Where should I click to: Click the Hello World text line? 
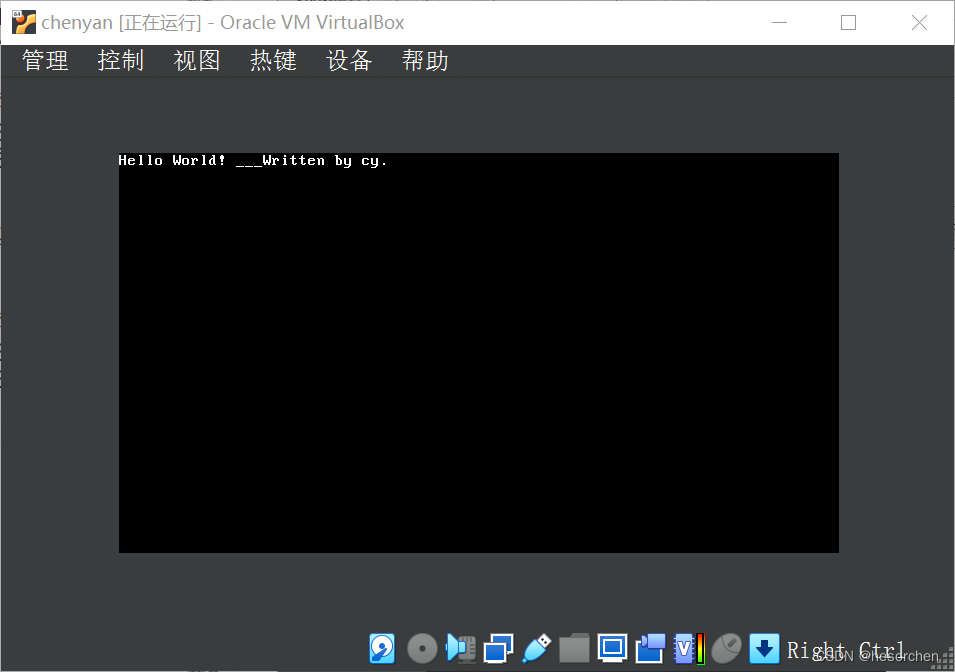click(x=253, y=161)
